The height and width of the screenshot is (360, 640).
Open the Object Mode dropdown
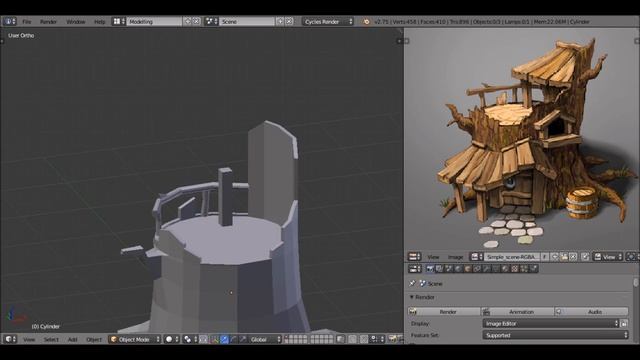(x=134, y=339)
